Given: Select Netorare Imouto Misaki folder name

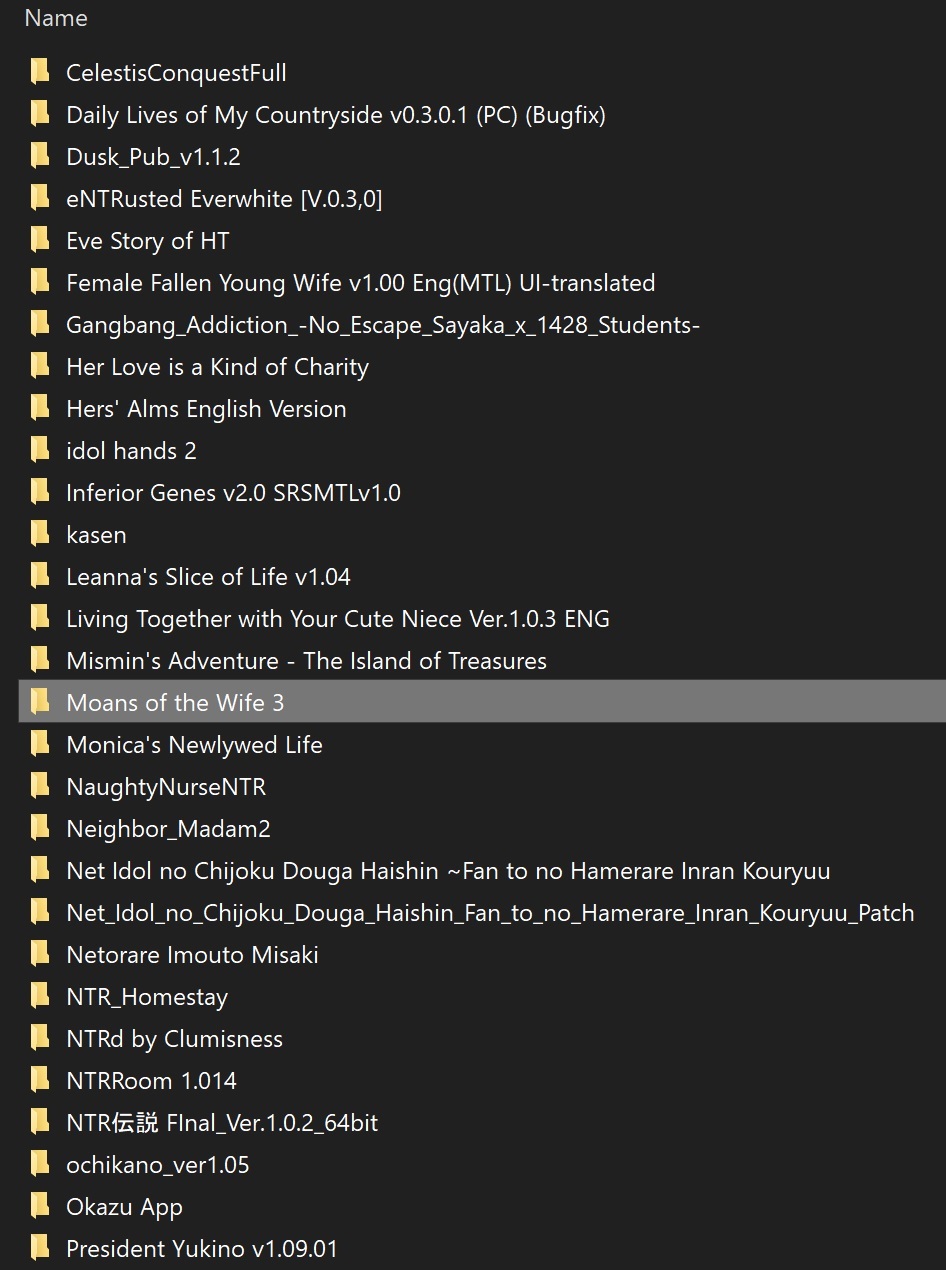Looking at the screenshot, I should point(192,955).
